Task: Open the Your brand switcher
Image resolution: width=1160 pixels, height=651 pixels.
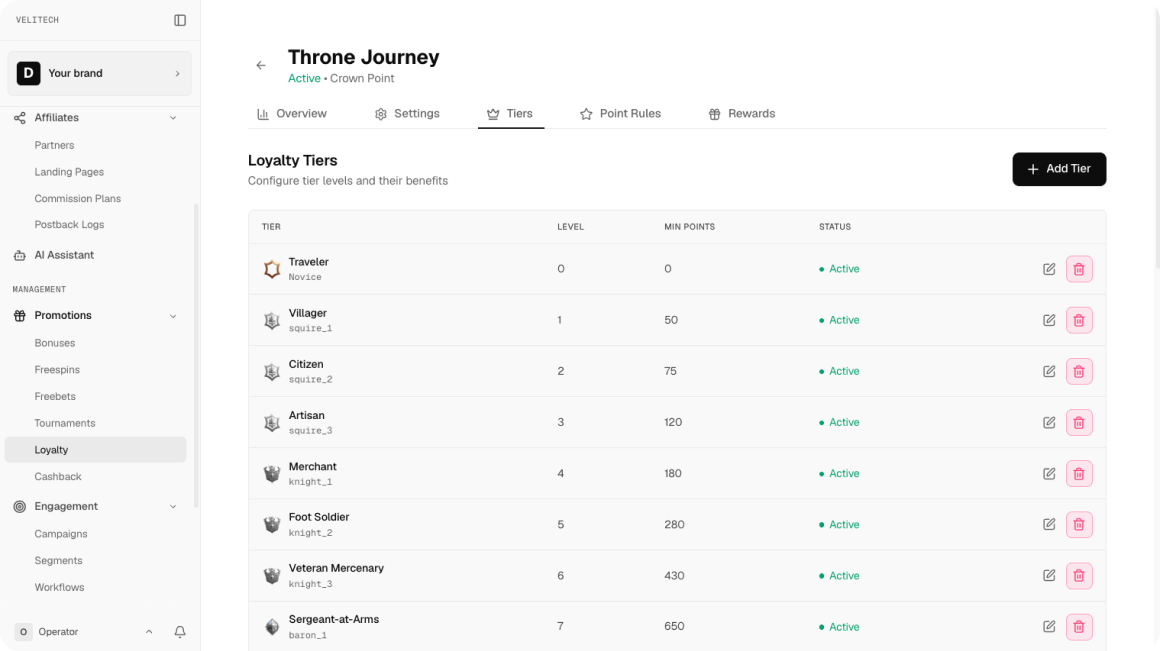Action: (99, 73)
